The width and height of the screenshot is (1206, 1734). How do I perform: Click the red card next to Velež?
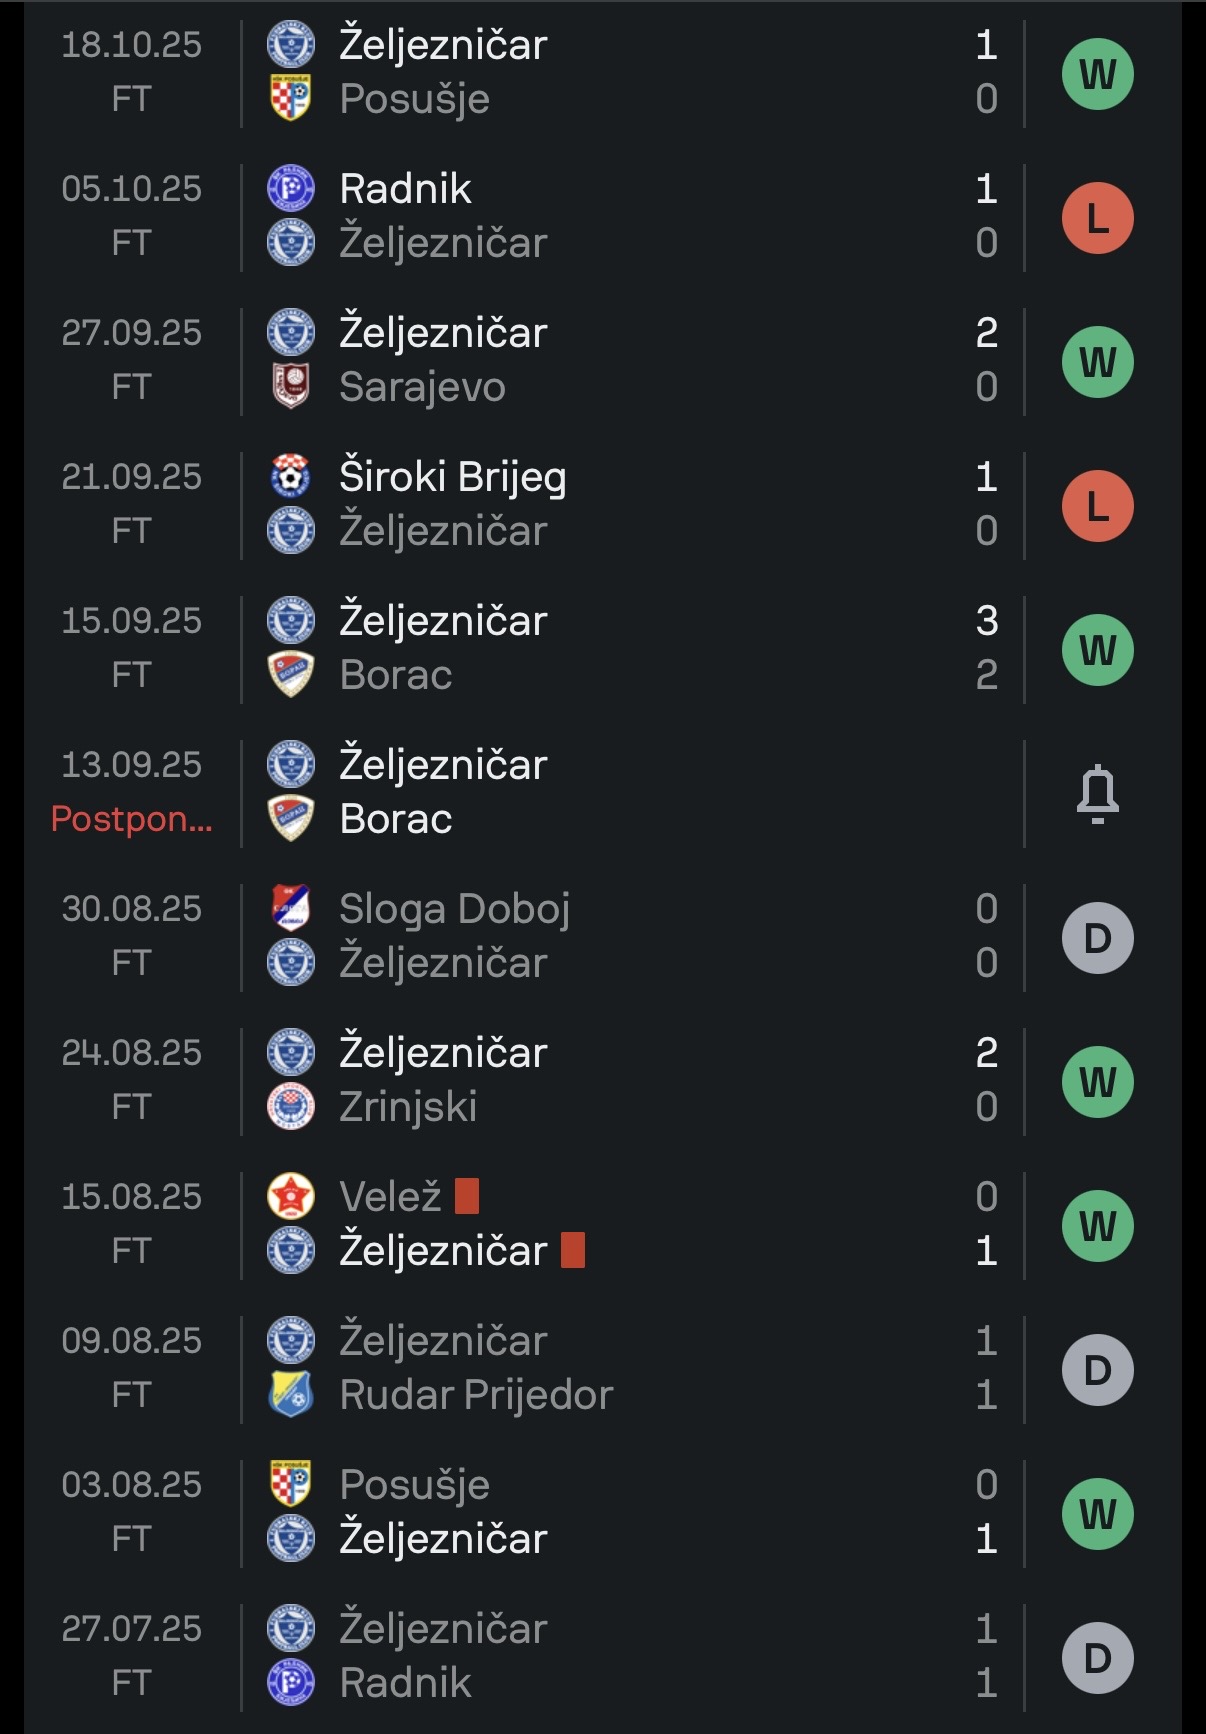(x=467, y=1196)
